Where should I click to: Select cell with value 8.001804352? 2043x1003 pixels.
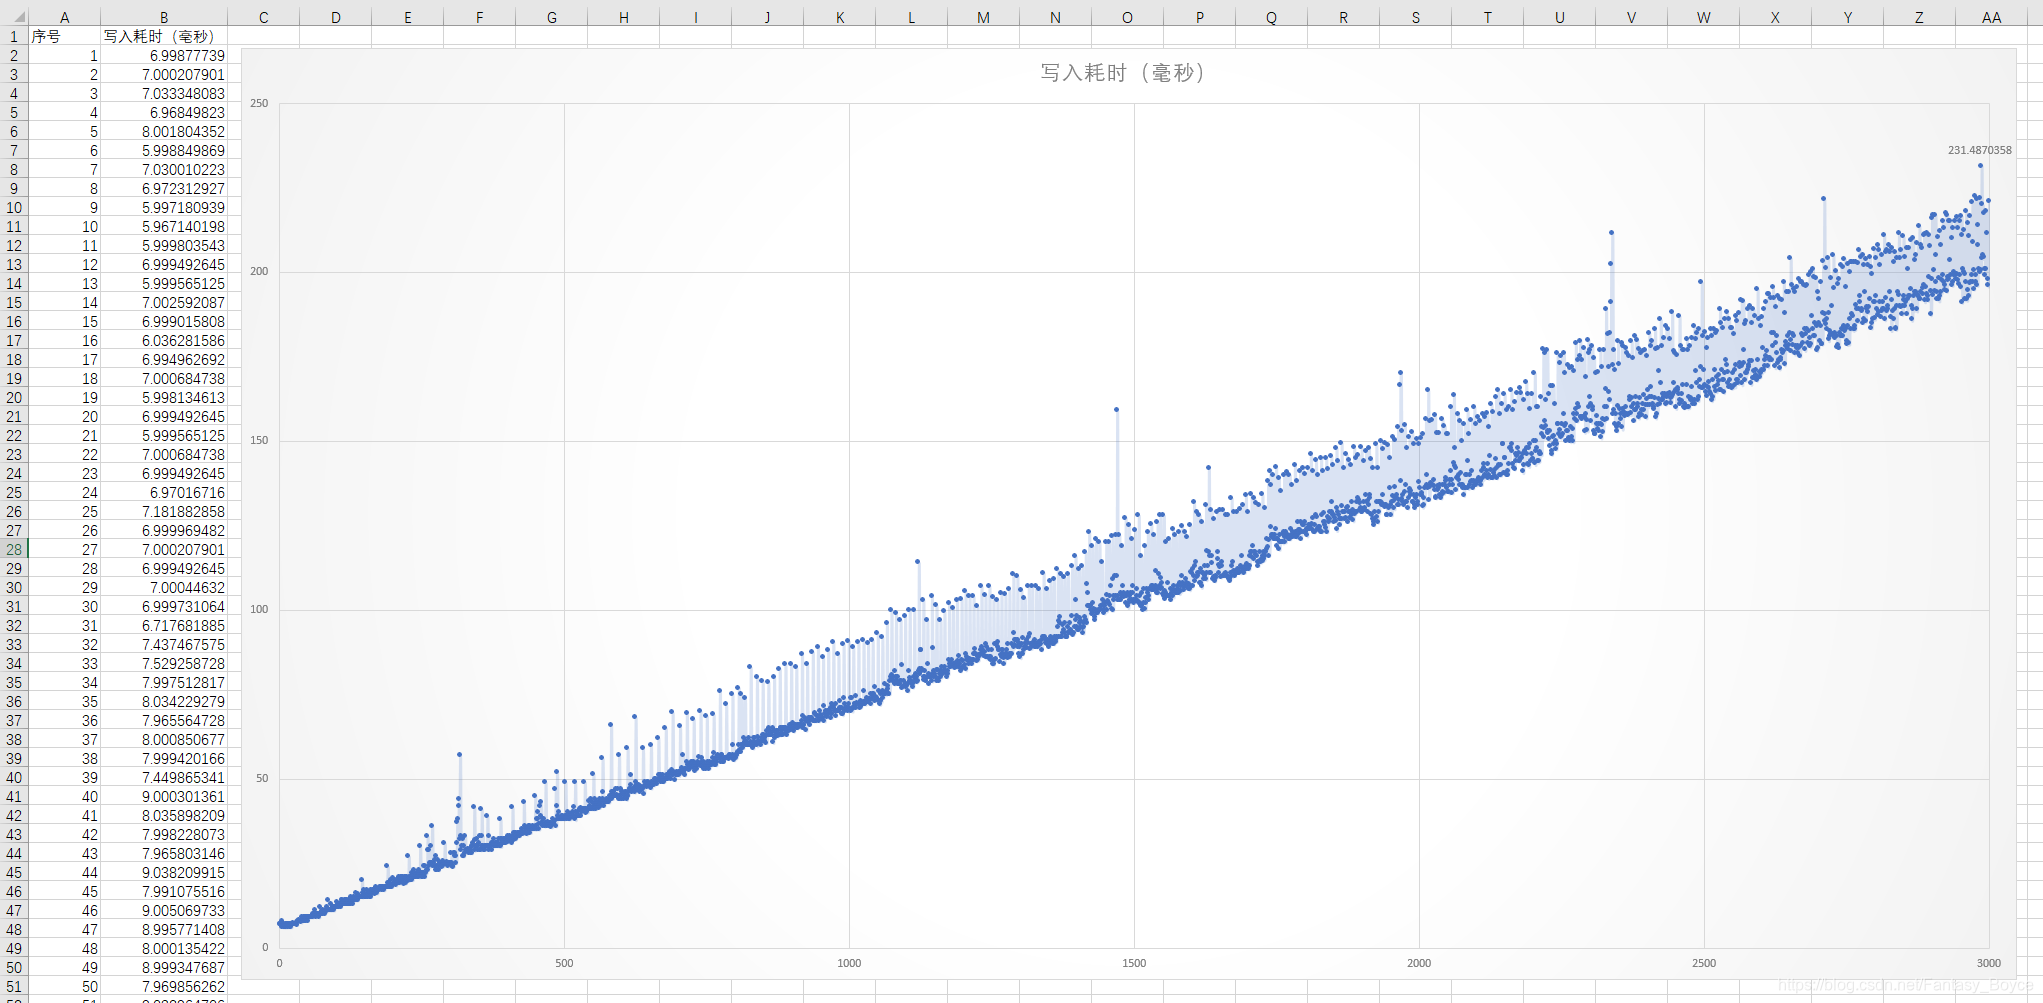164,131
